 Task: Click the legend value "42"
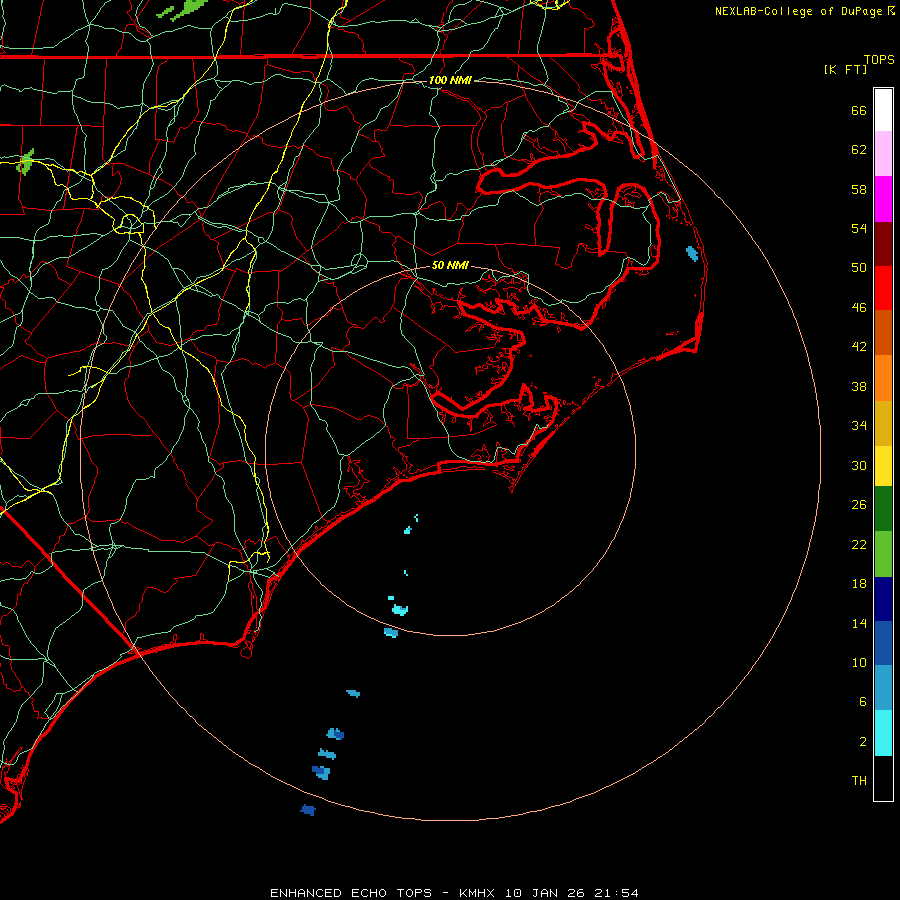859,346
